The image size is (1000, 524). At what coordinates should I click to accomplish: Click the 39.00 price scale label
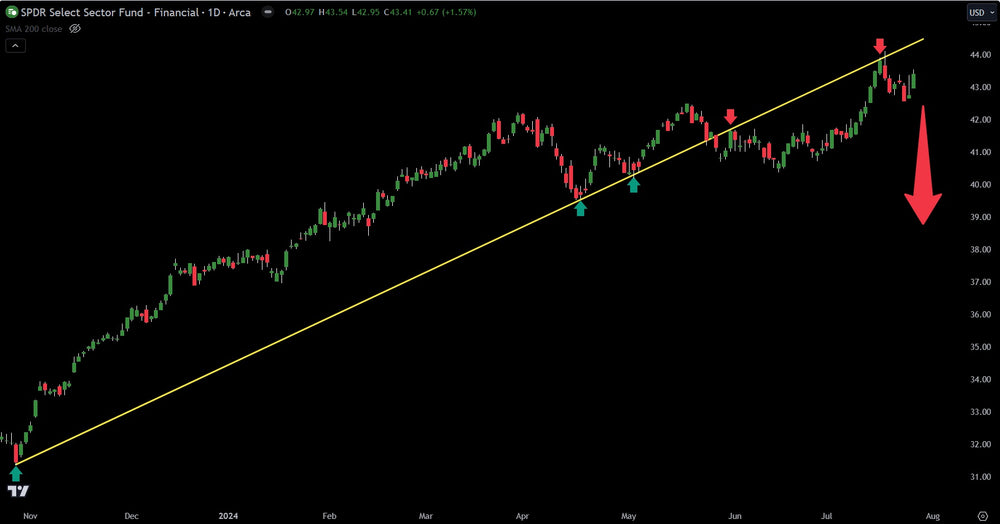click(x=968, y=217)
